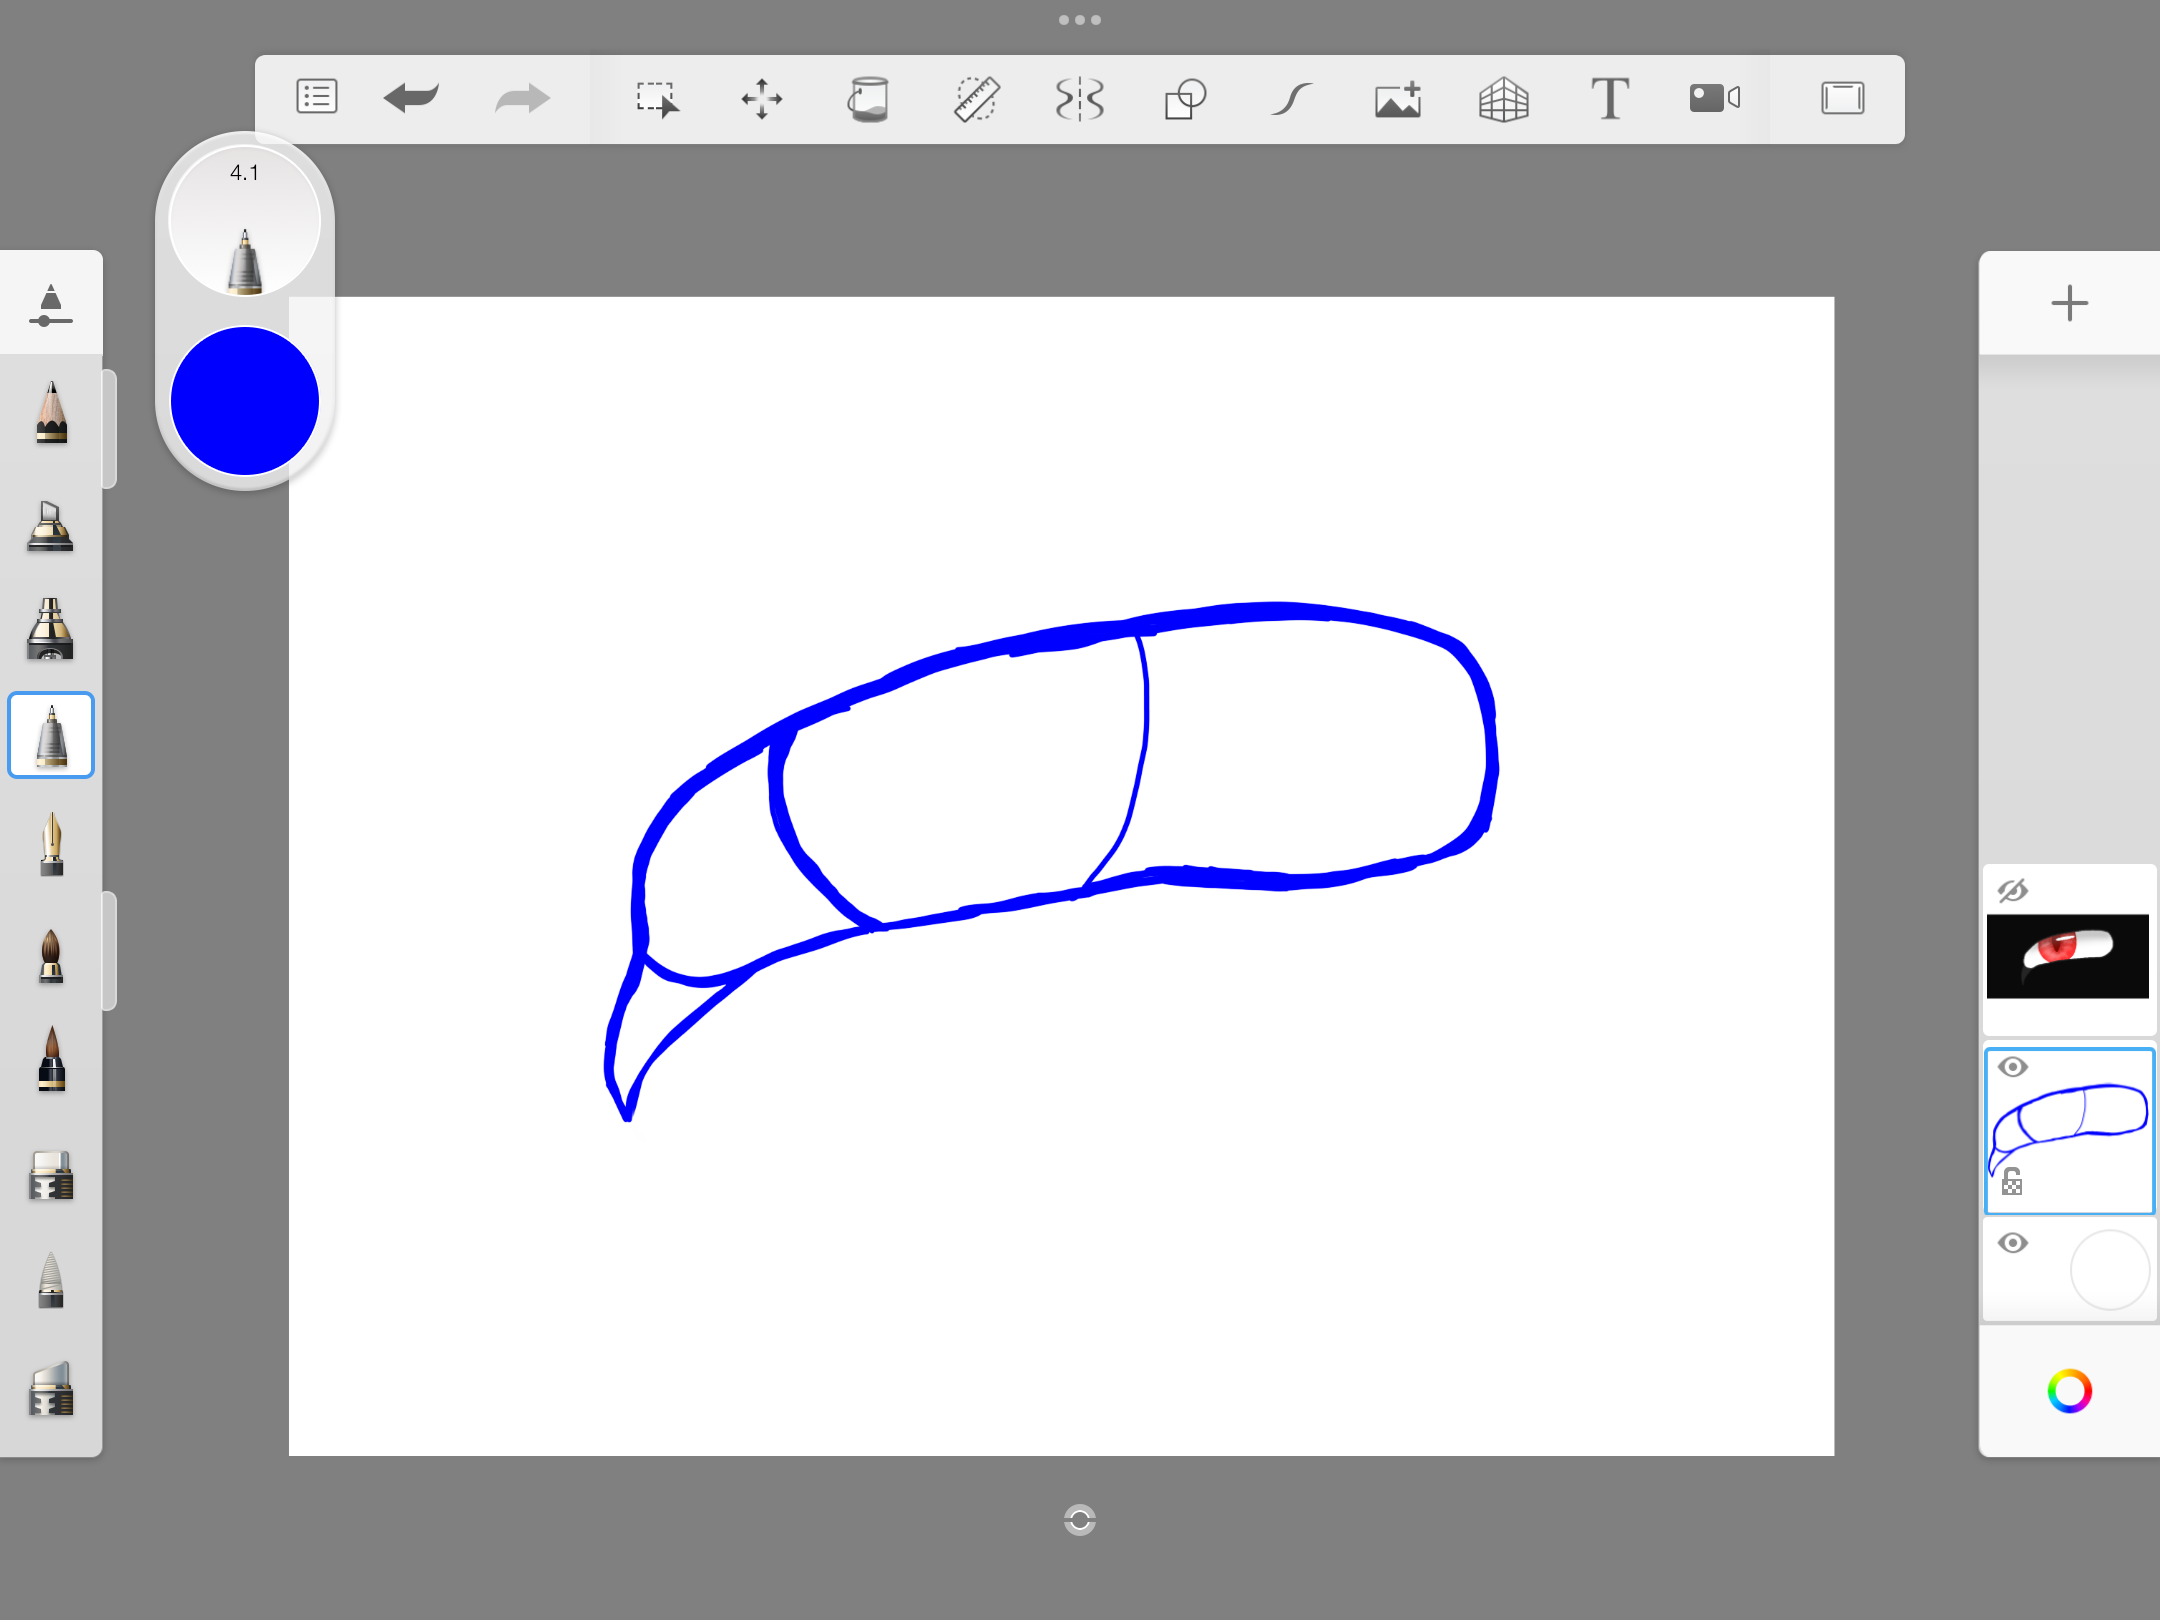Undo the last brush stroke
2160x1620 pixels.
pos(412,98)
